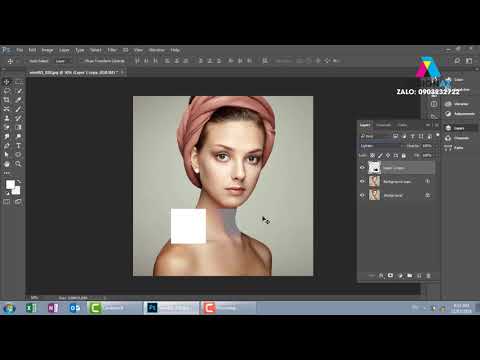Open Paths in the collapsed panel dock
The image size is (480, 360).
454,148
